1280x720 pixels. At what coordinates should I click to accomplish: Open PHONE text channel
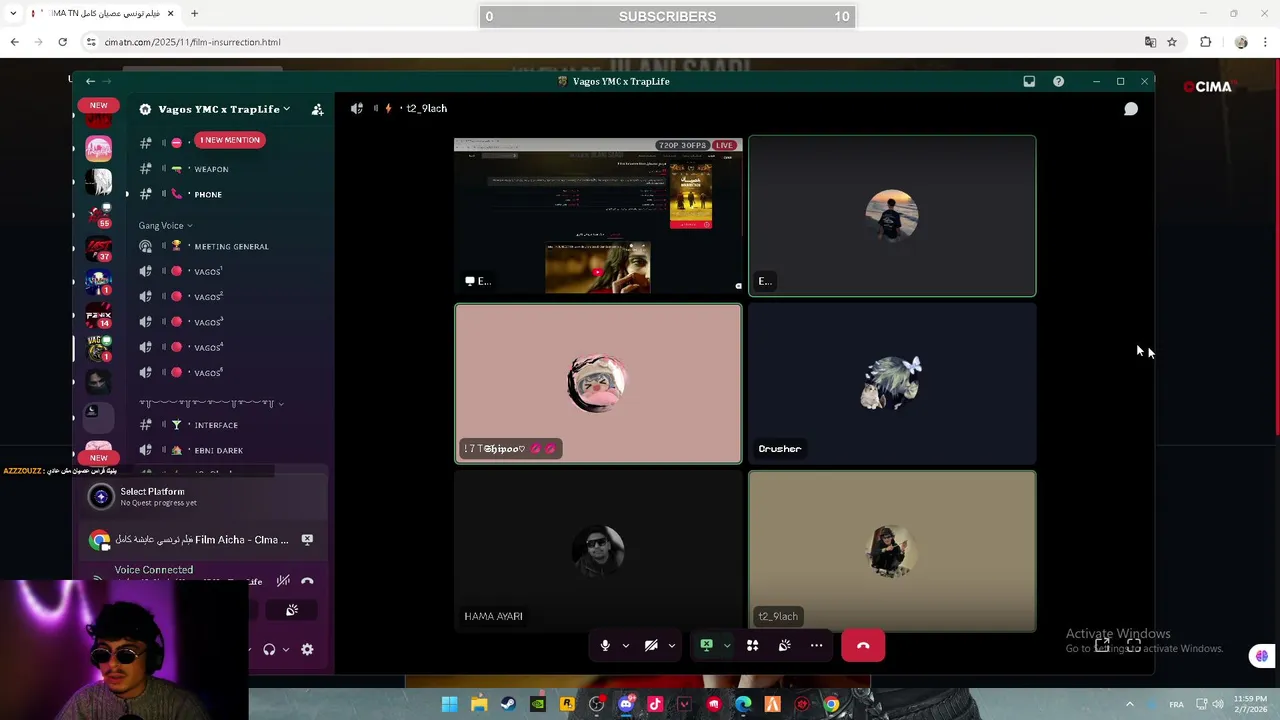[x=231, y=194]
